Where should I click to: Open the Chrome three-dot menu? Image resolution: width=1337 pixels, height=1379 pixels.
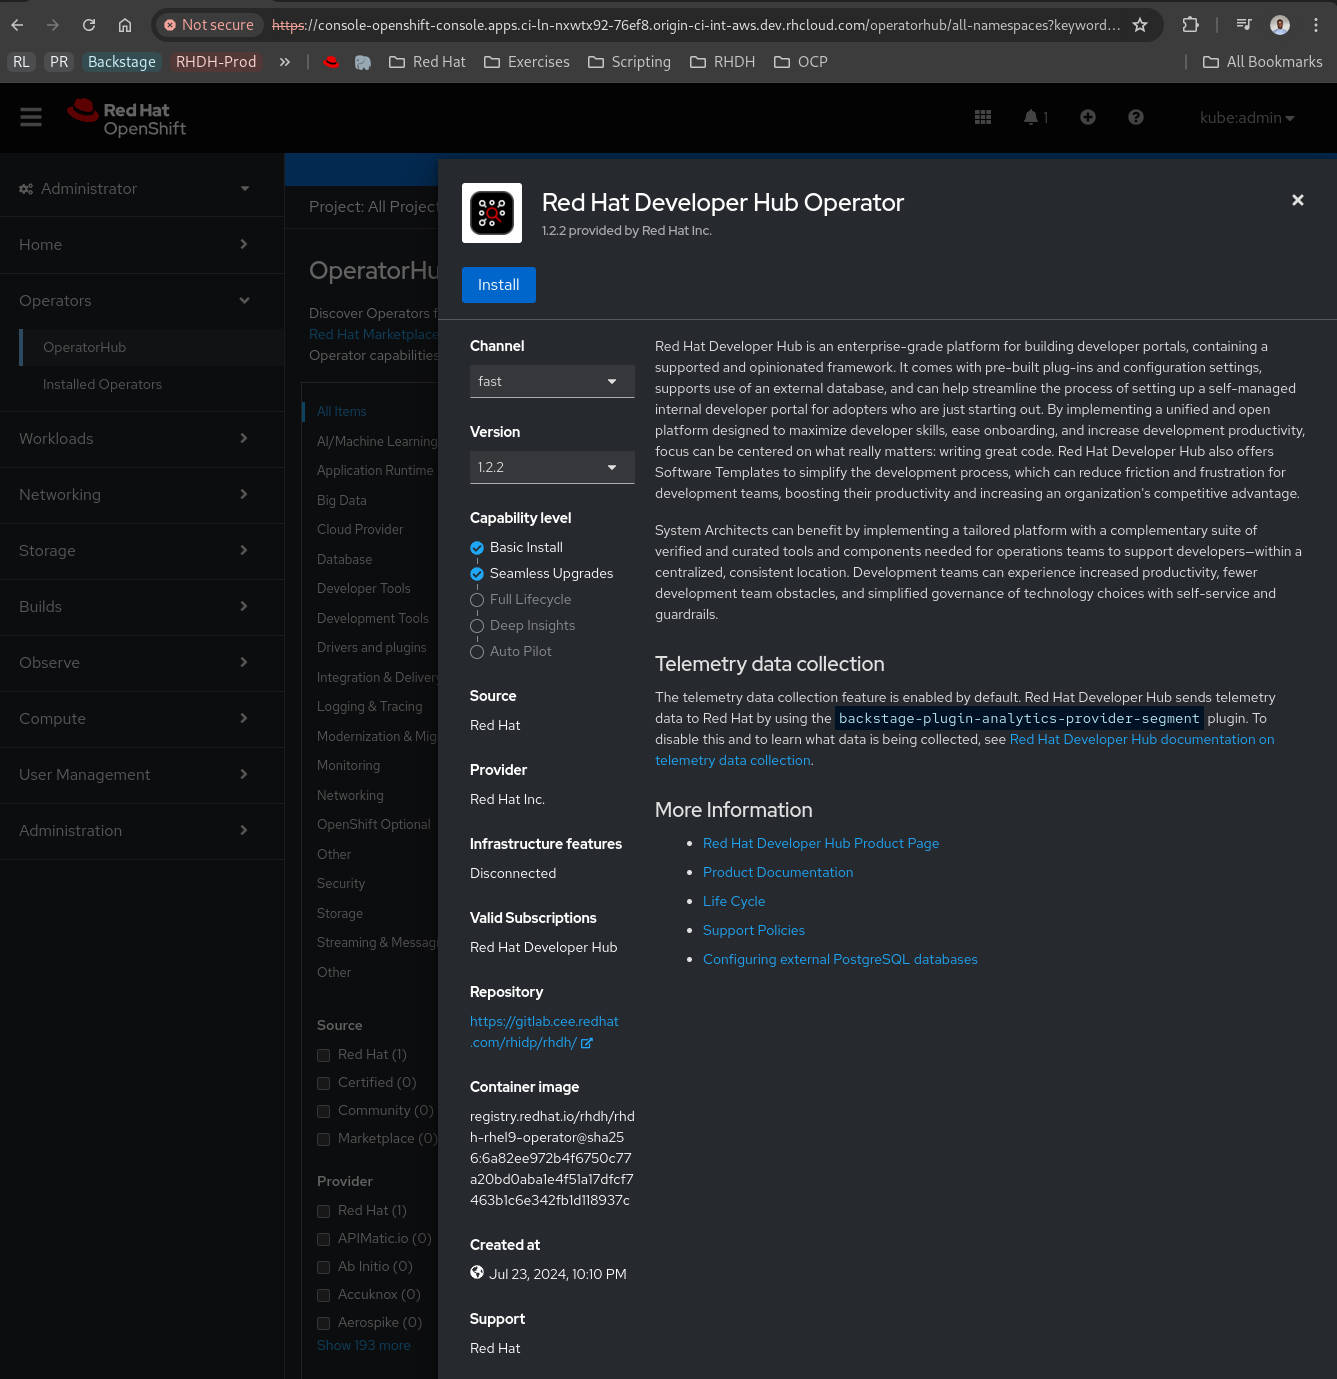[1316, 25]
